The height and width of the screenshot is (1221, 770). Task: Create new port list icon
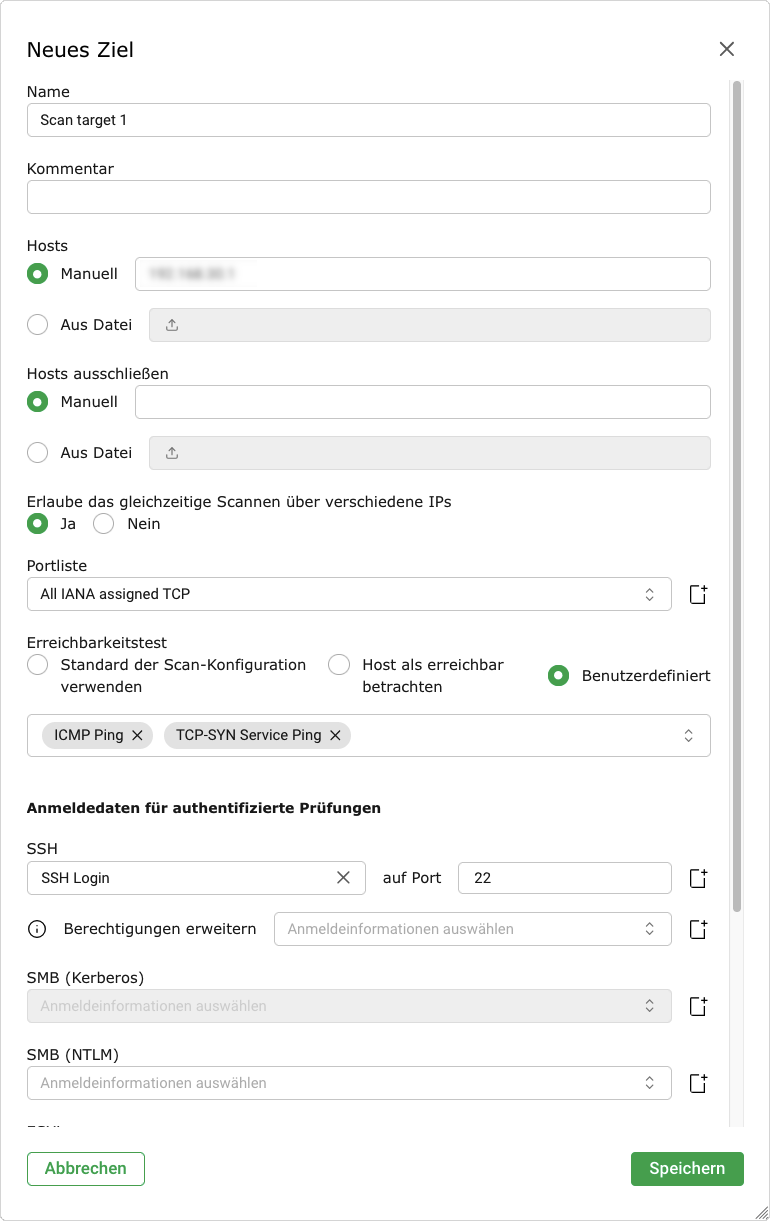(698, 594)
